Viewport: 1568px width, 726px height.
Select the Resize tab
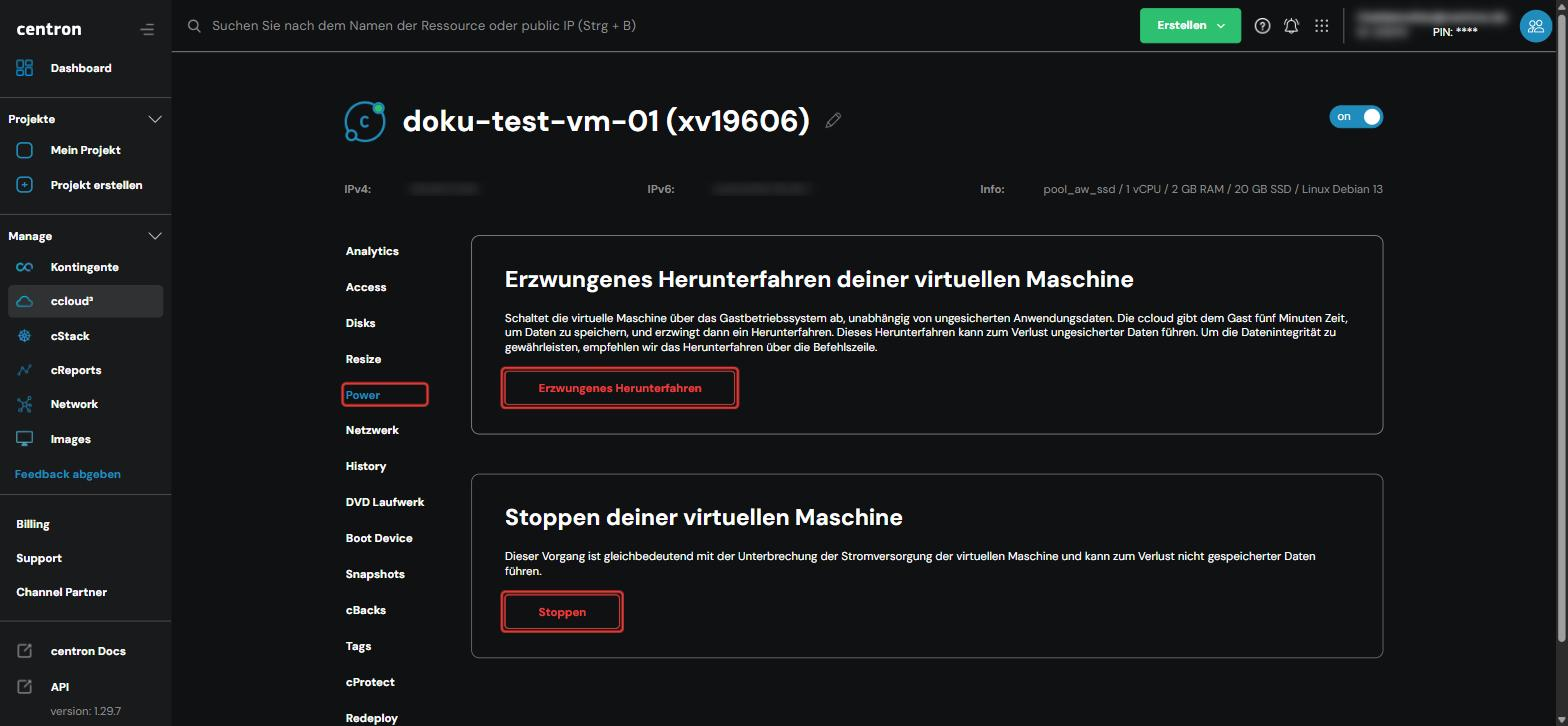[363, 359]
